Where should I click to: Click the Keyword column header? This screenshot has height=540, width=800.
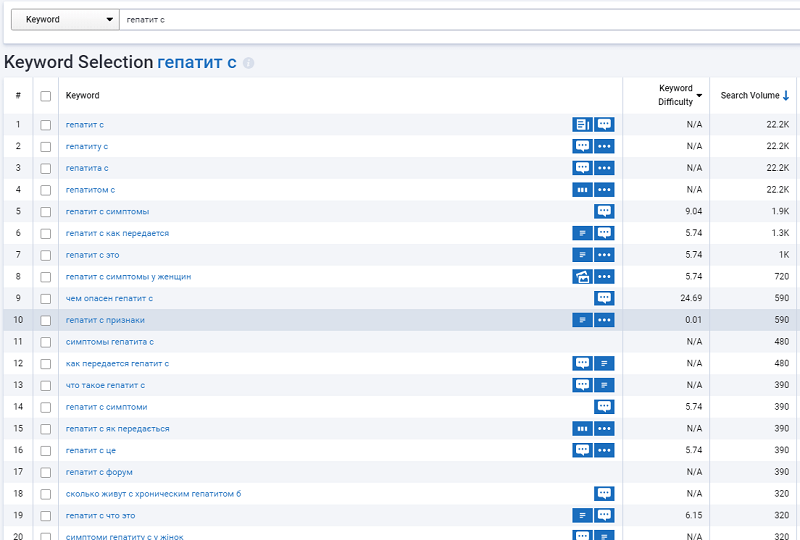(83, 96)
